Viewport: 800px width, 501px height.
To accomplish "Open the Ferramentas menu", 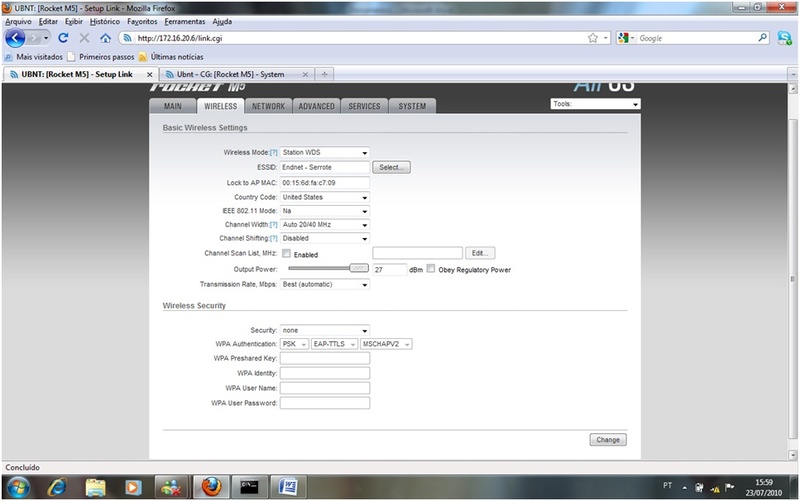I will (185, 21).
